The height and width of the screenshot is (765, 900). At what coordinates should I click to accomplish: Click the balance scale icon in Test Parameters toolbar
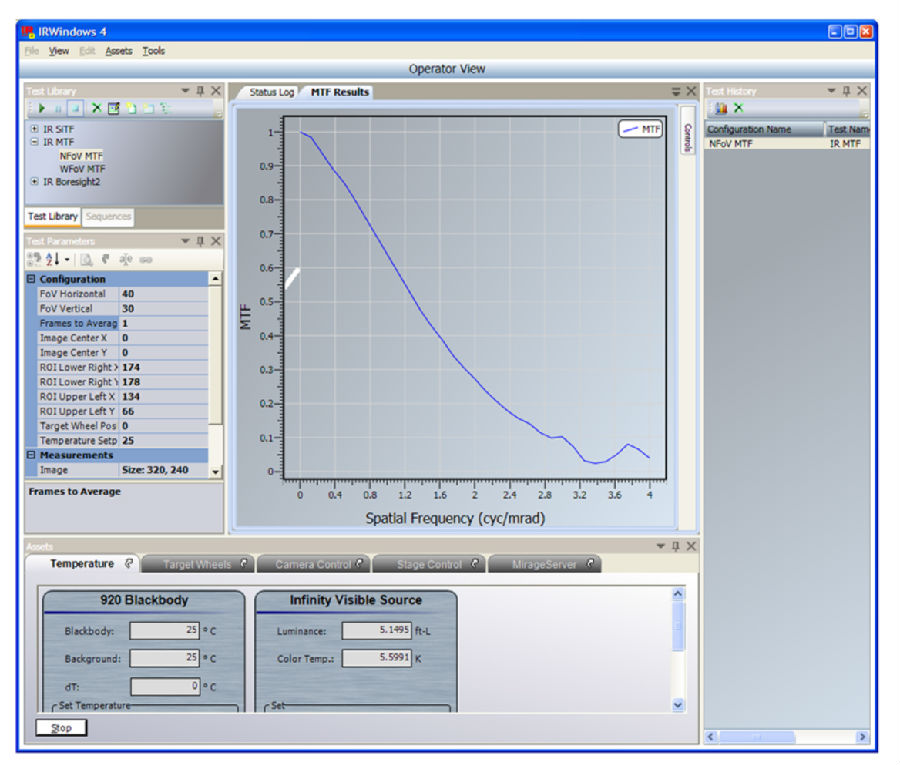click(126, 259)
